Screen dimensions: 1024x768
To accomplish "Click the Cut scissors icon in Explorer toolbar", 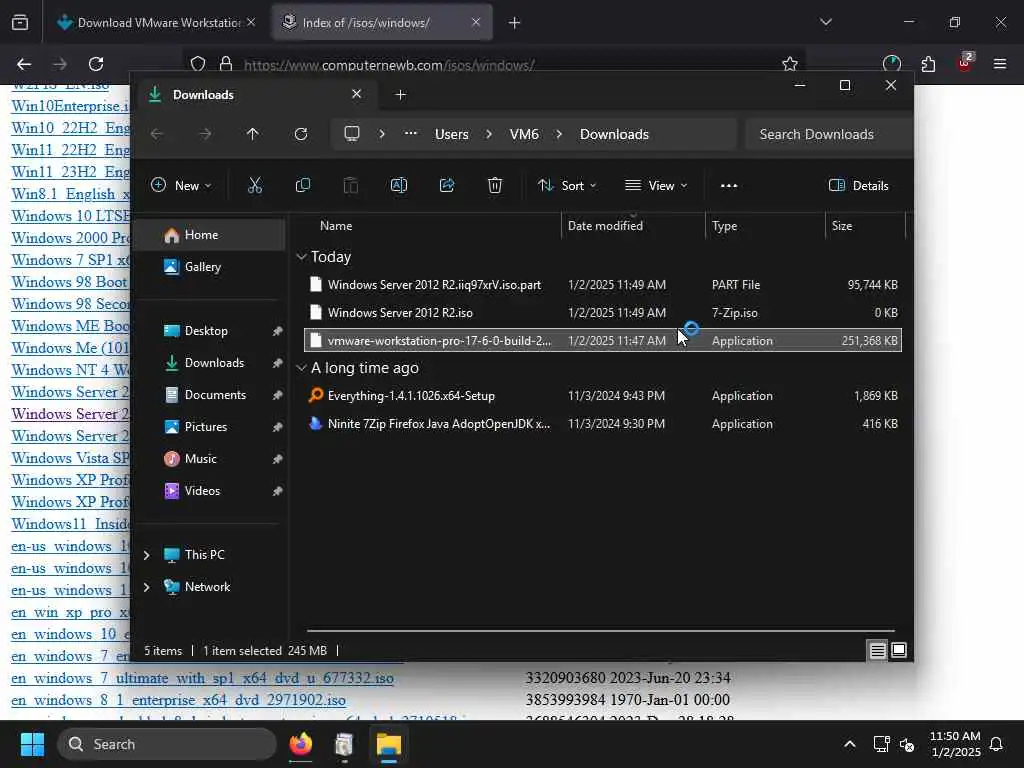I will tap(255, 185).
